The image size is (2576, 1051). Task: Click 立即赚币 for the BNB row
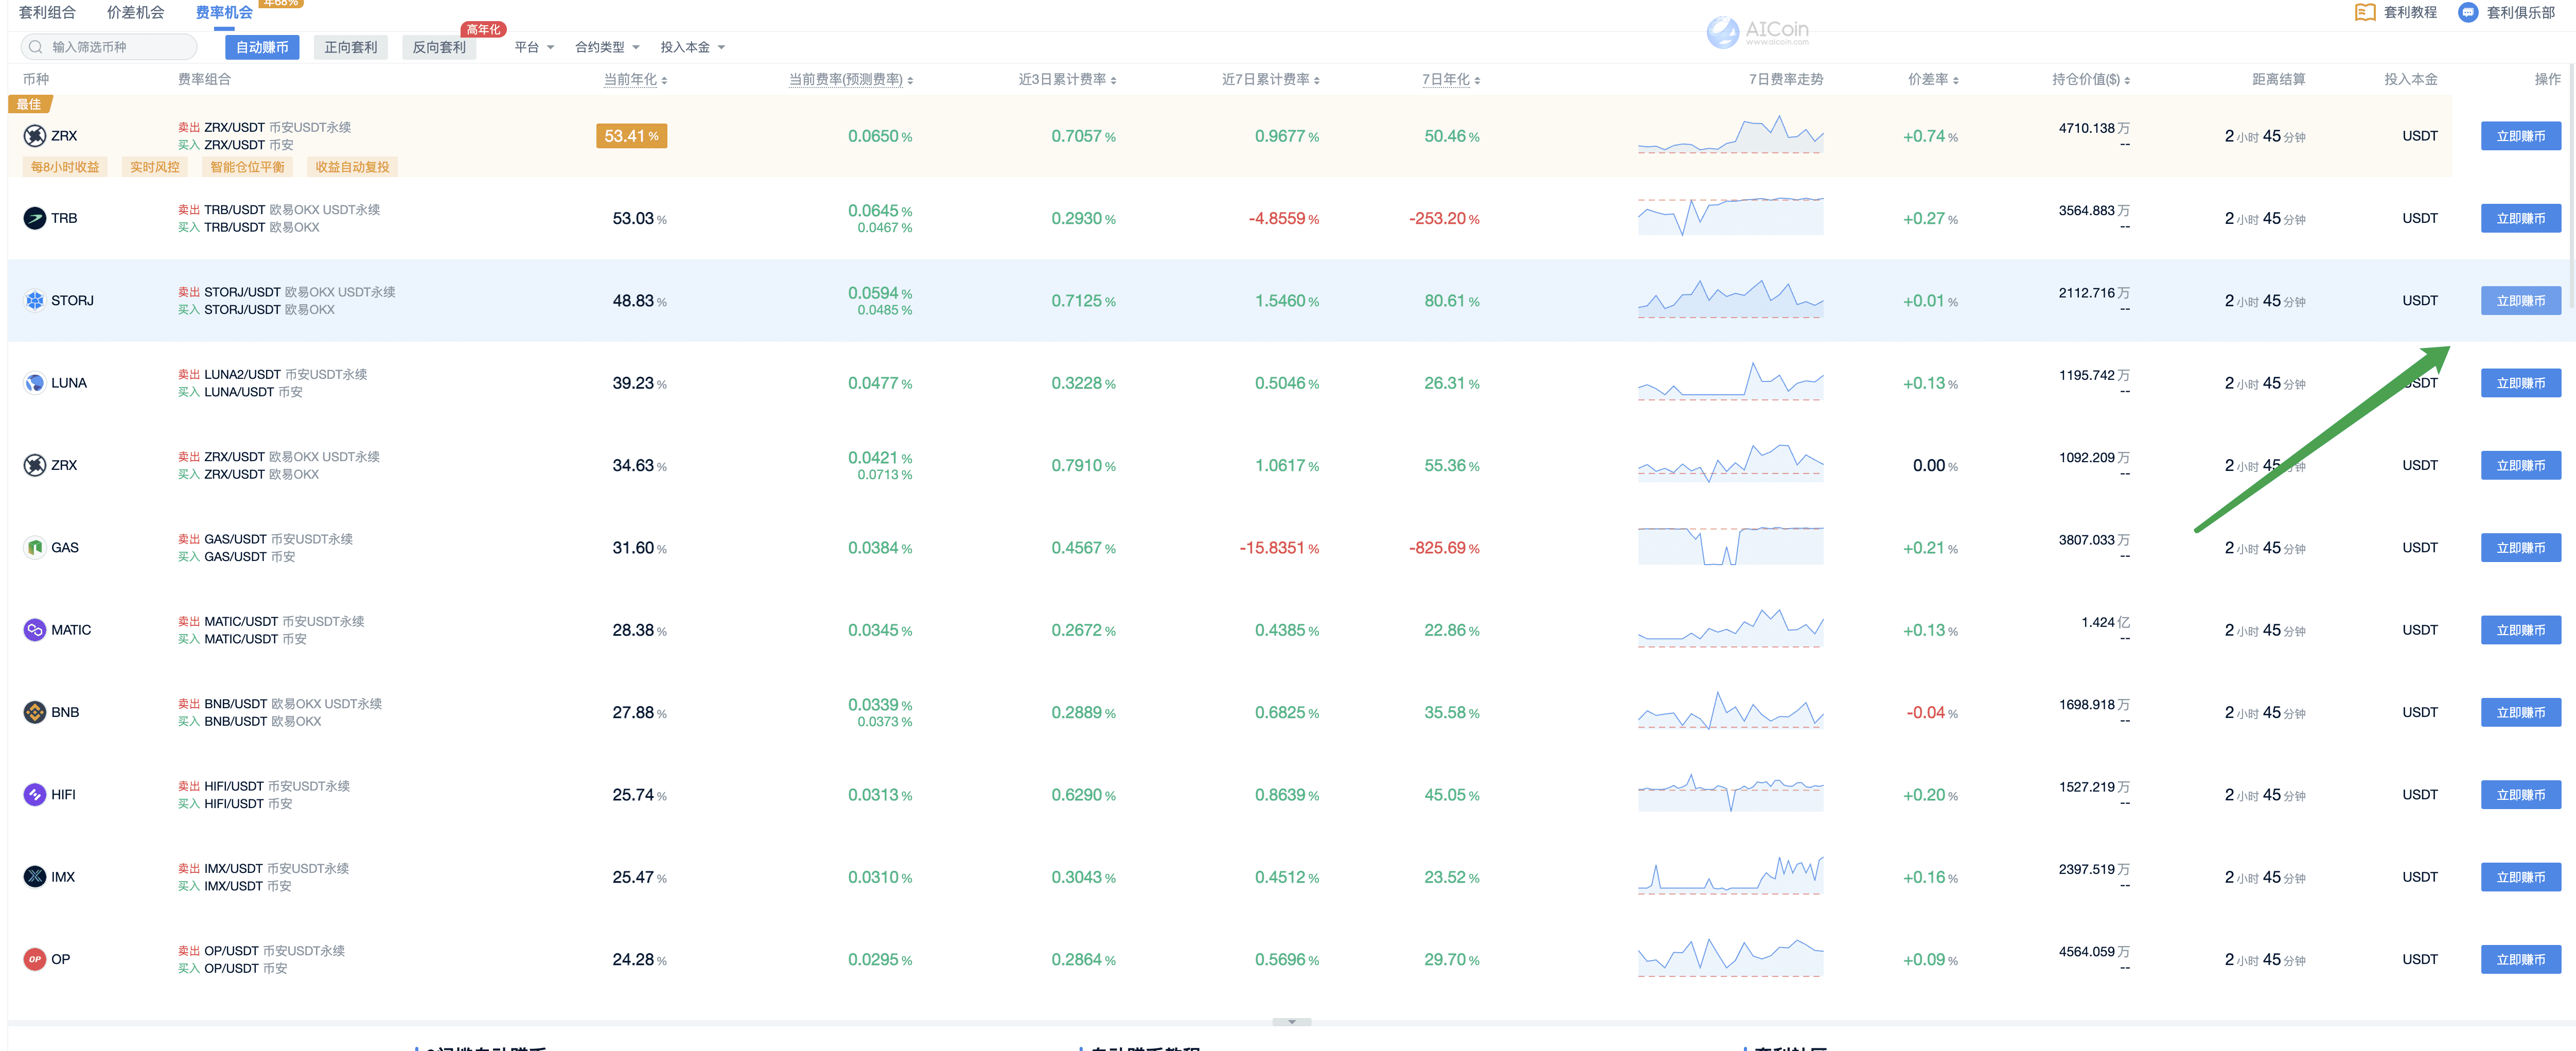click(x=2520, y=712)
